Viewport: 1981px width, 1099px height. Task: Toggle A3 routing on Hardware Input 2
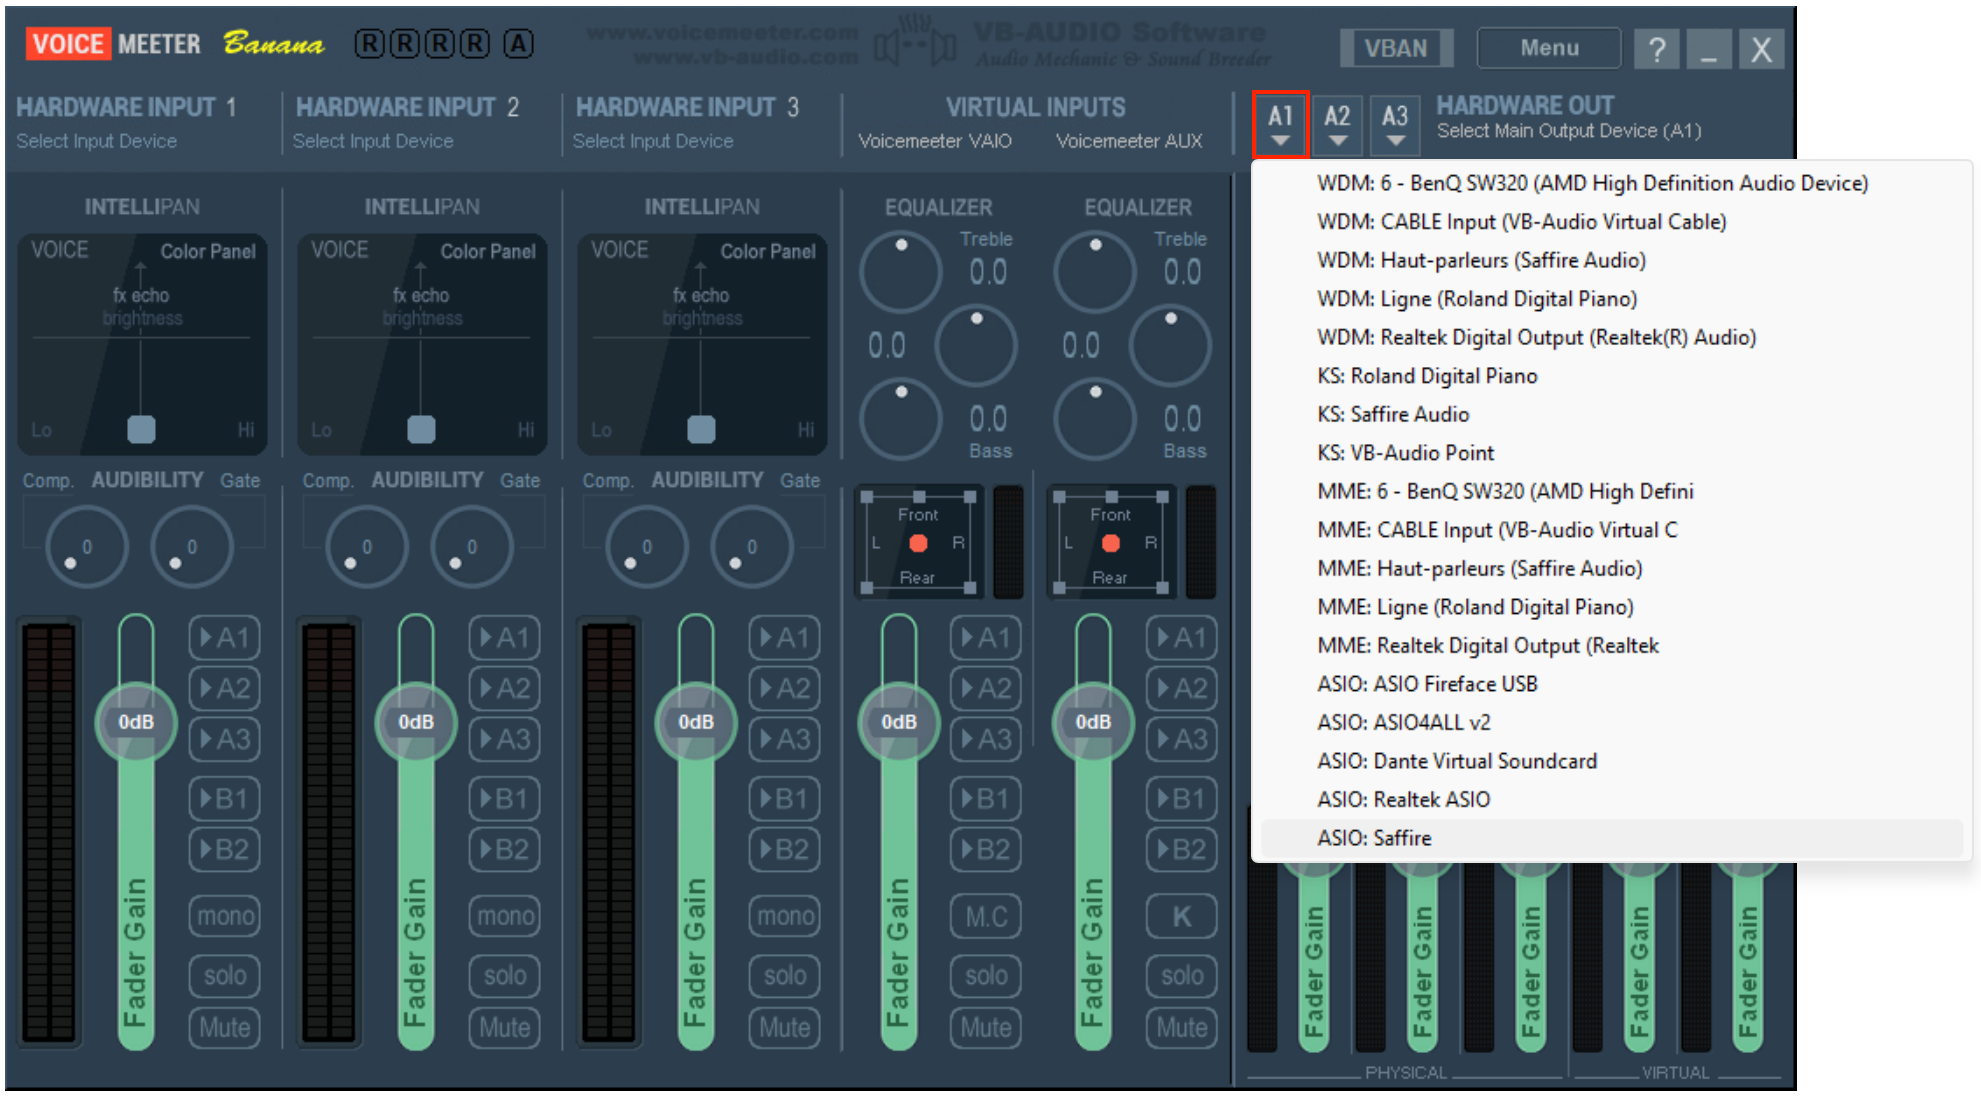click(x=505, y=739)
